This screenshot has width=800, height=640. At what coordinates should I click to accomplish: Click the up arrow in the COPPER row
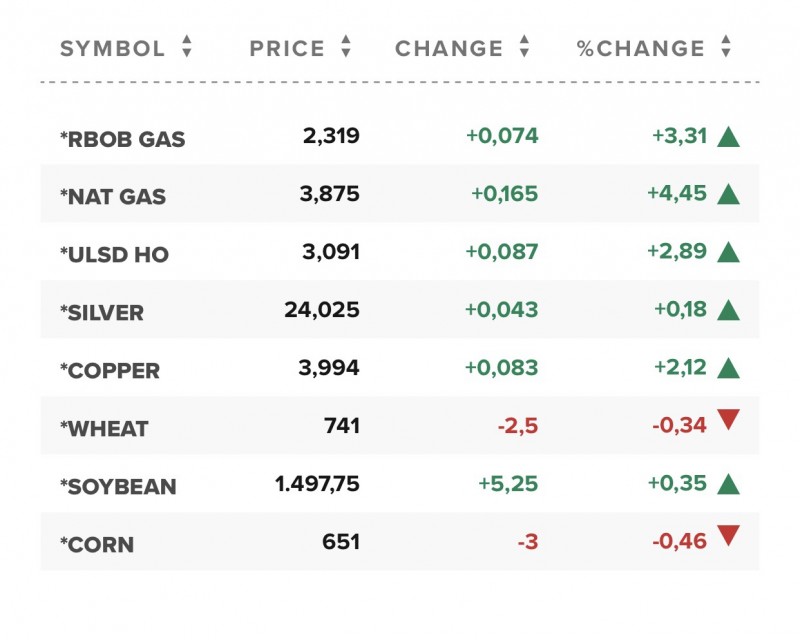[728, 369]
